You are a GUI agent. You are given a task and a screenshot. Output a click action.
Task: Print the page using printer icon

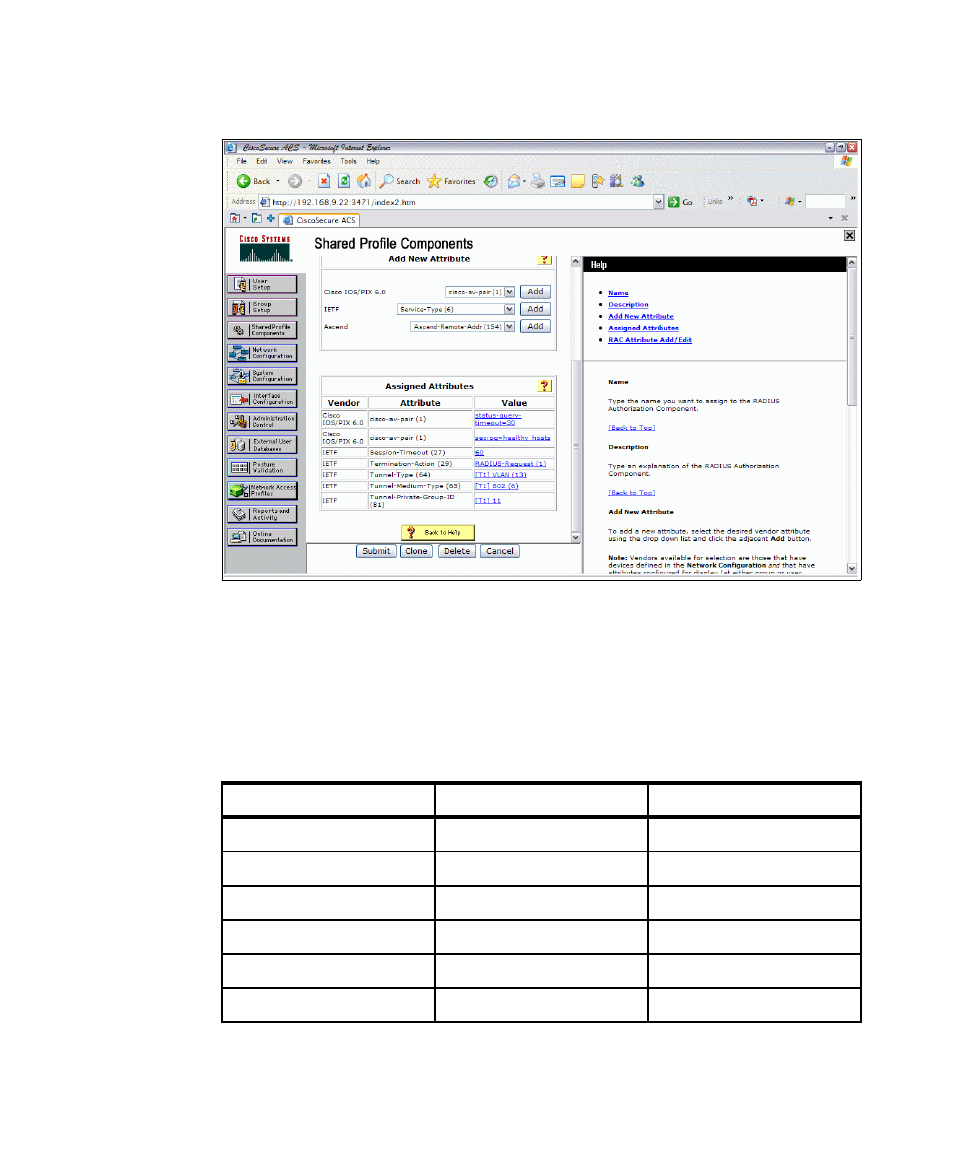click(x=538, y=181)
